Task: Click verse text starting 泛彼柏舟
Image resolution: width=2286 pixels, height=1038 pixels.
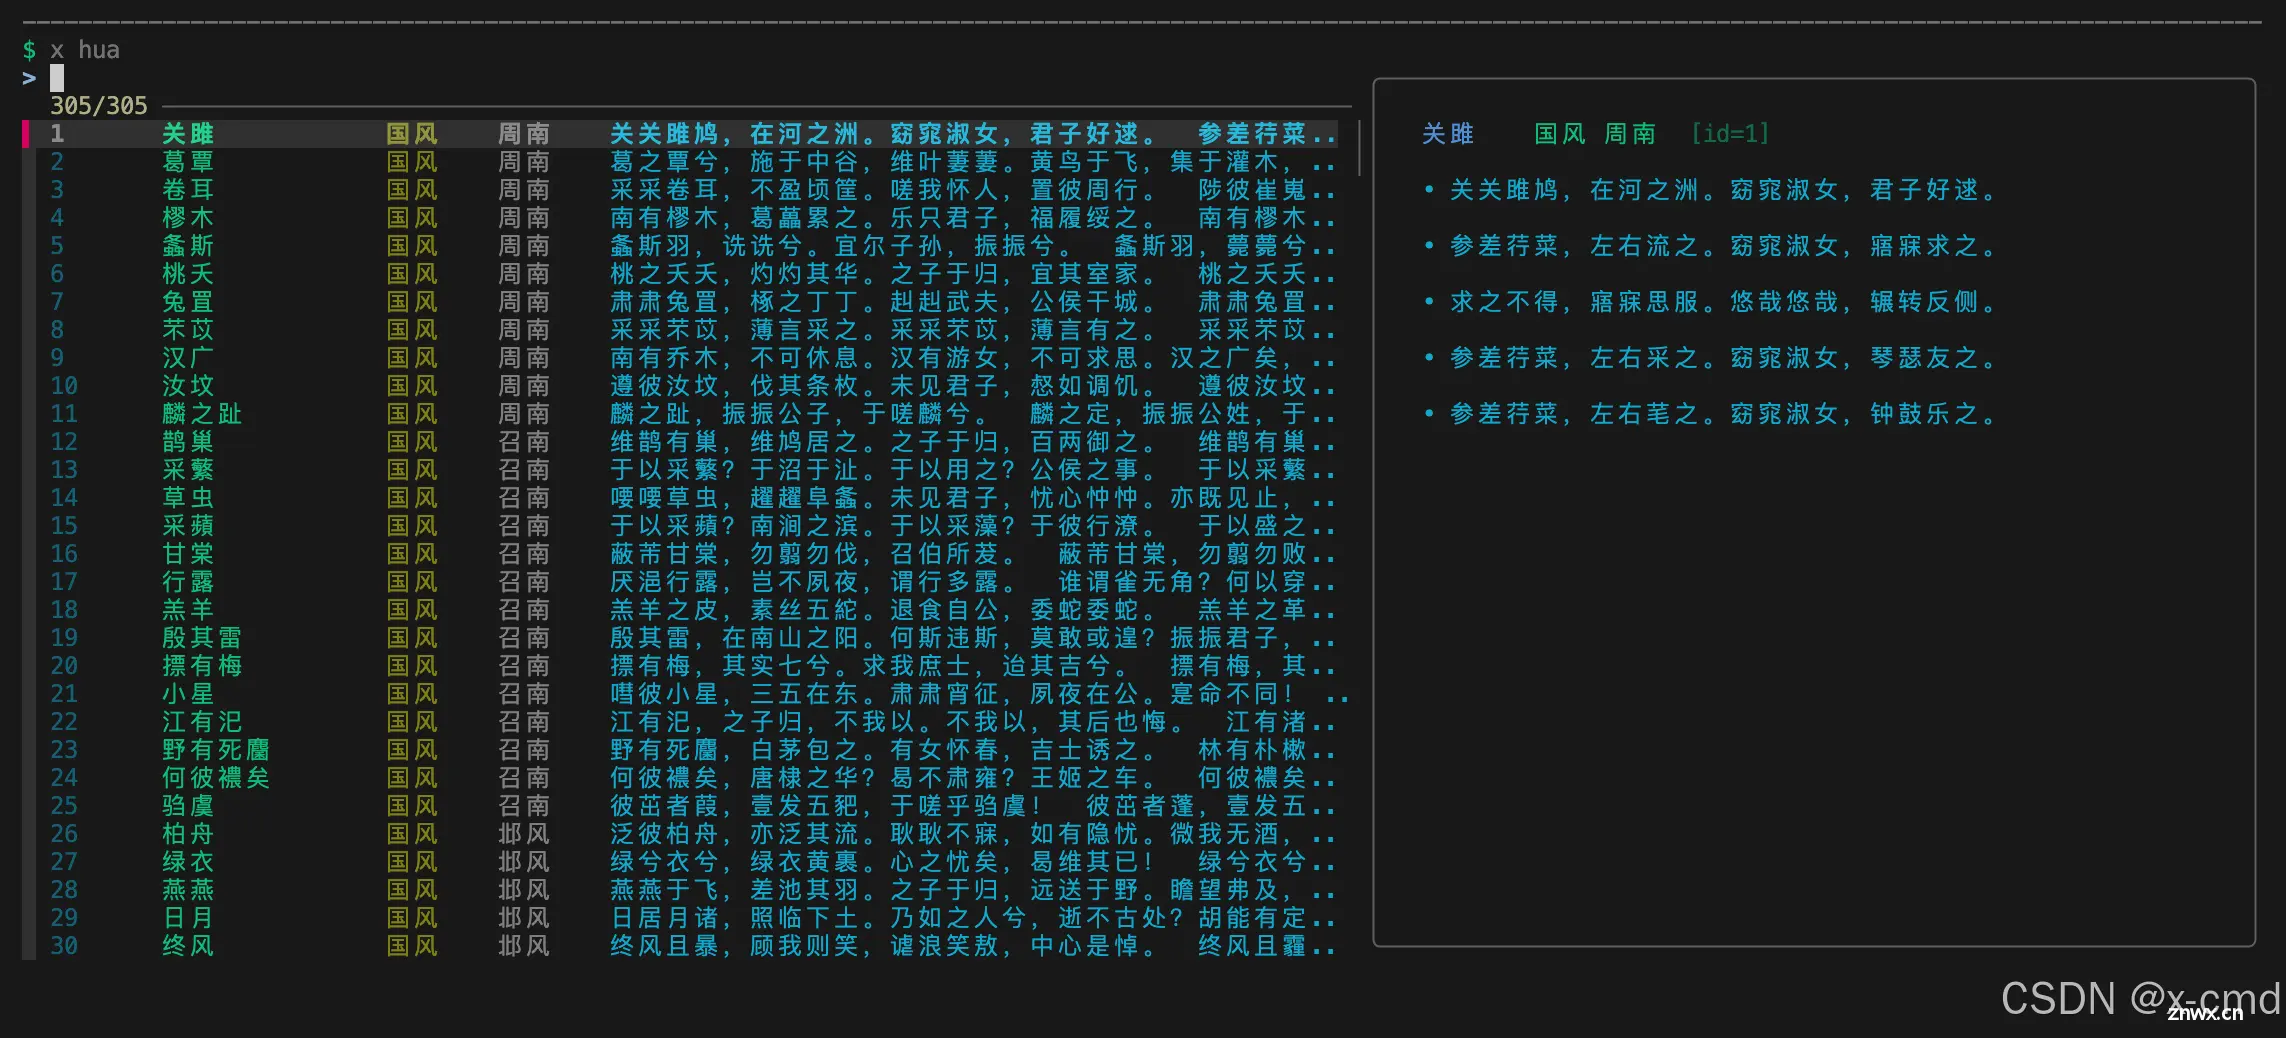Action: point(972,834)
